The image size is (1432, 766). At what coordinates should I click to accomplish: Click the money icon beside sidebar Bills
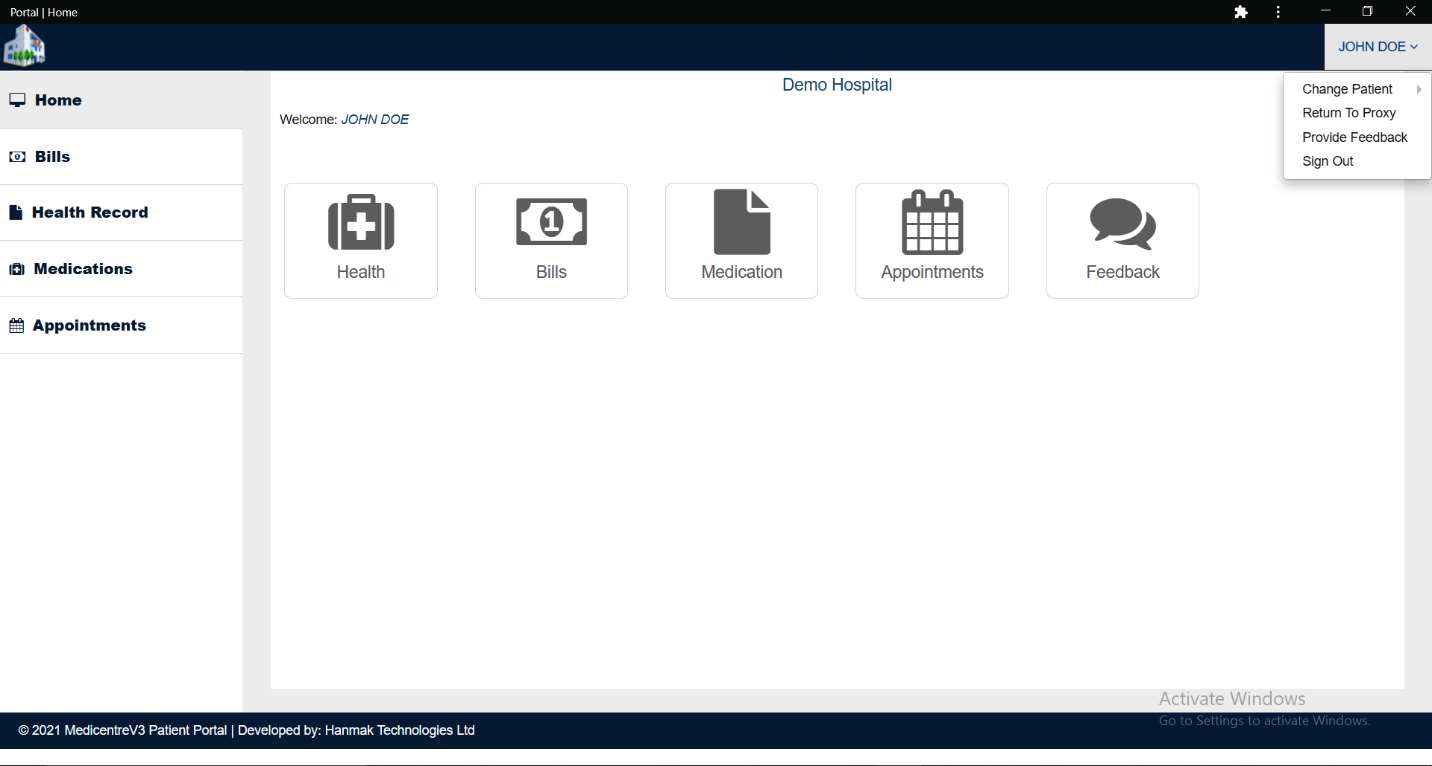pos(17,157)
